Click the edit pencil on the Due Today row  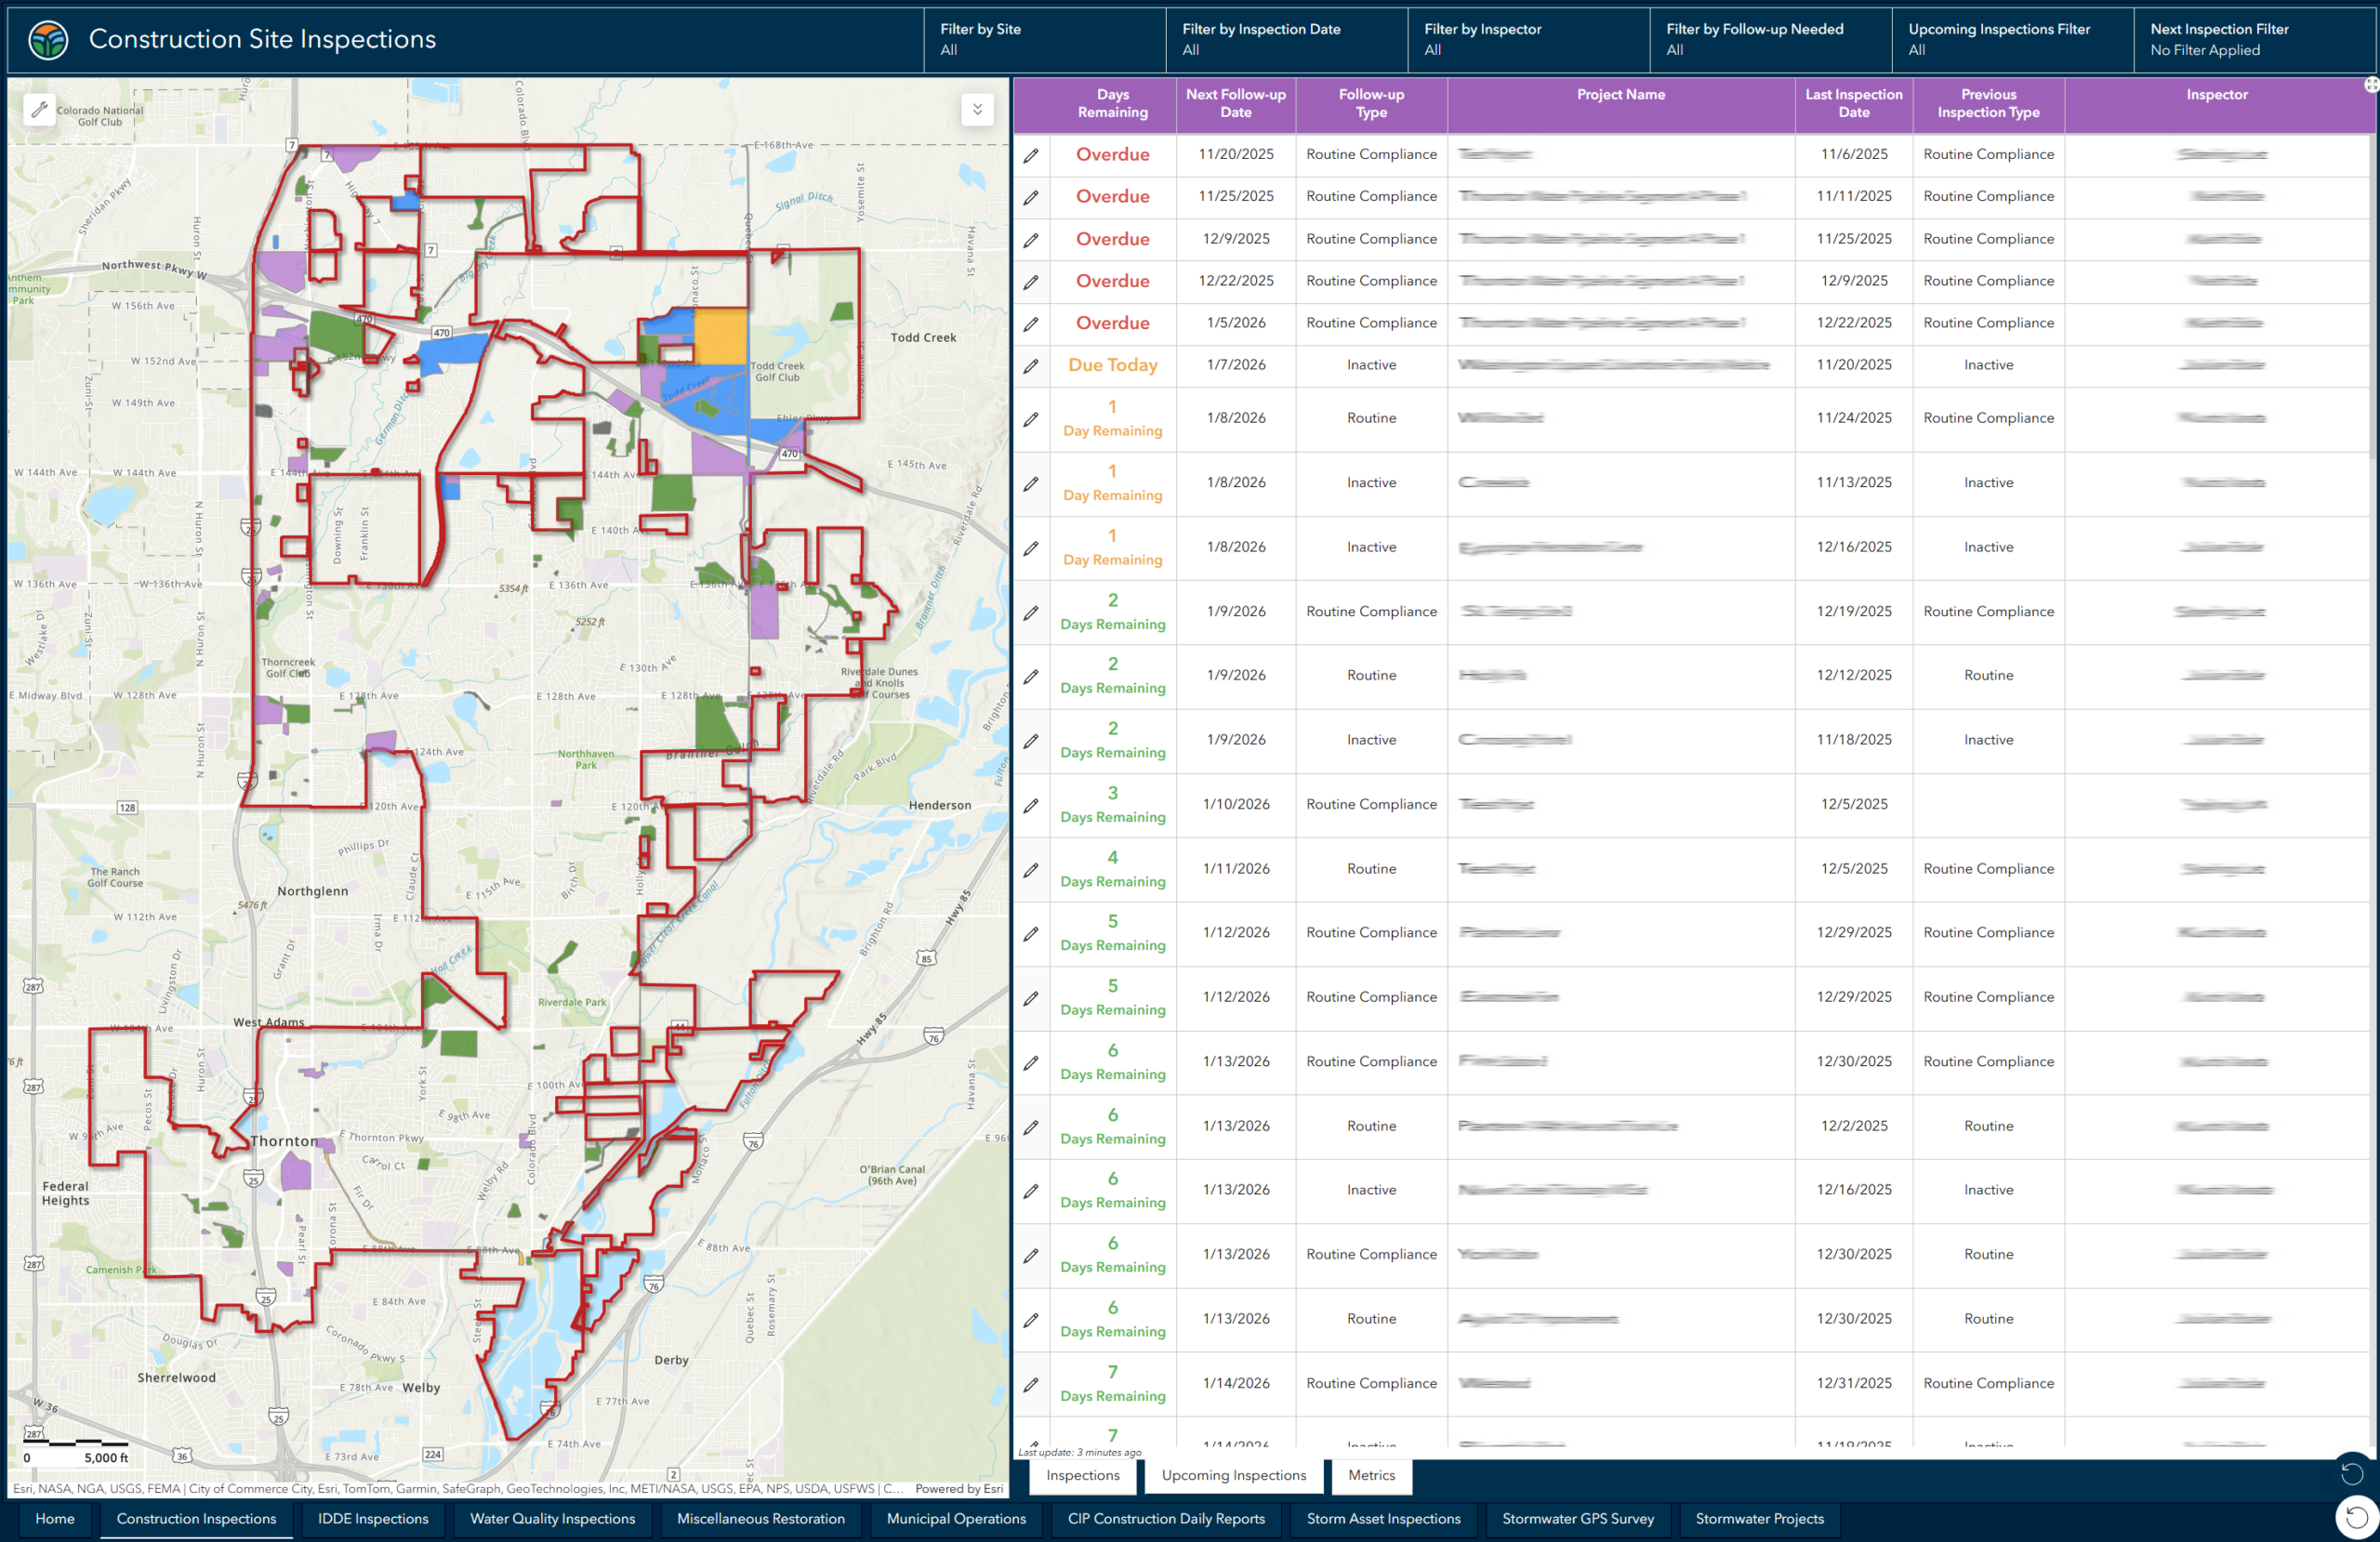1031,366
